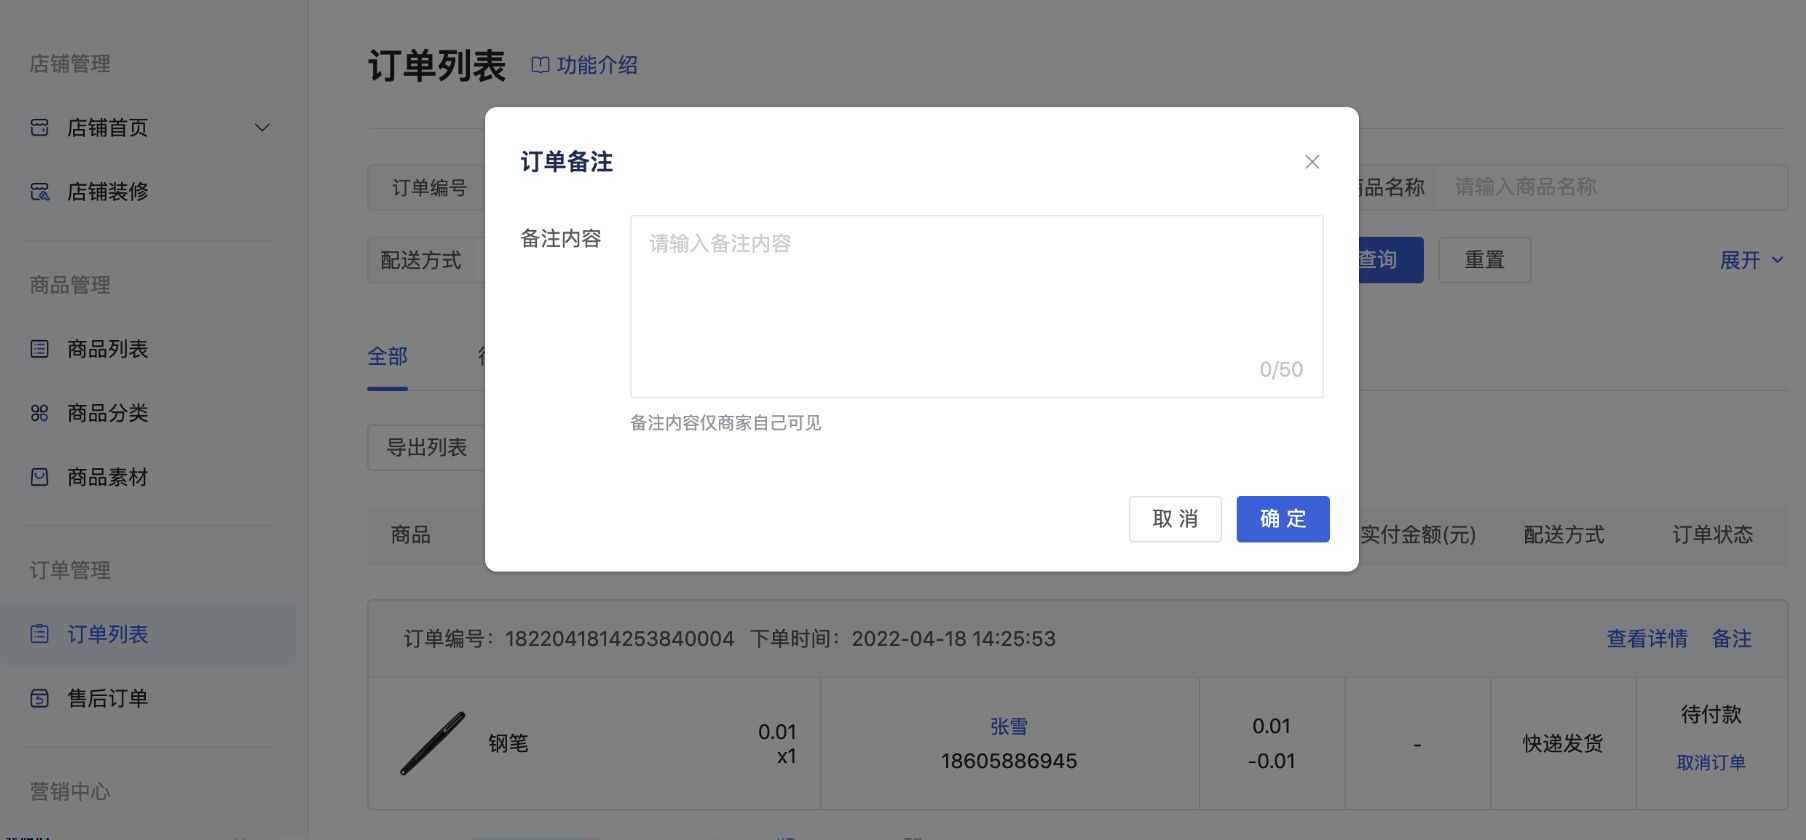
Task: Click the 订单编号 filter label
Action: (429, 188)
